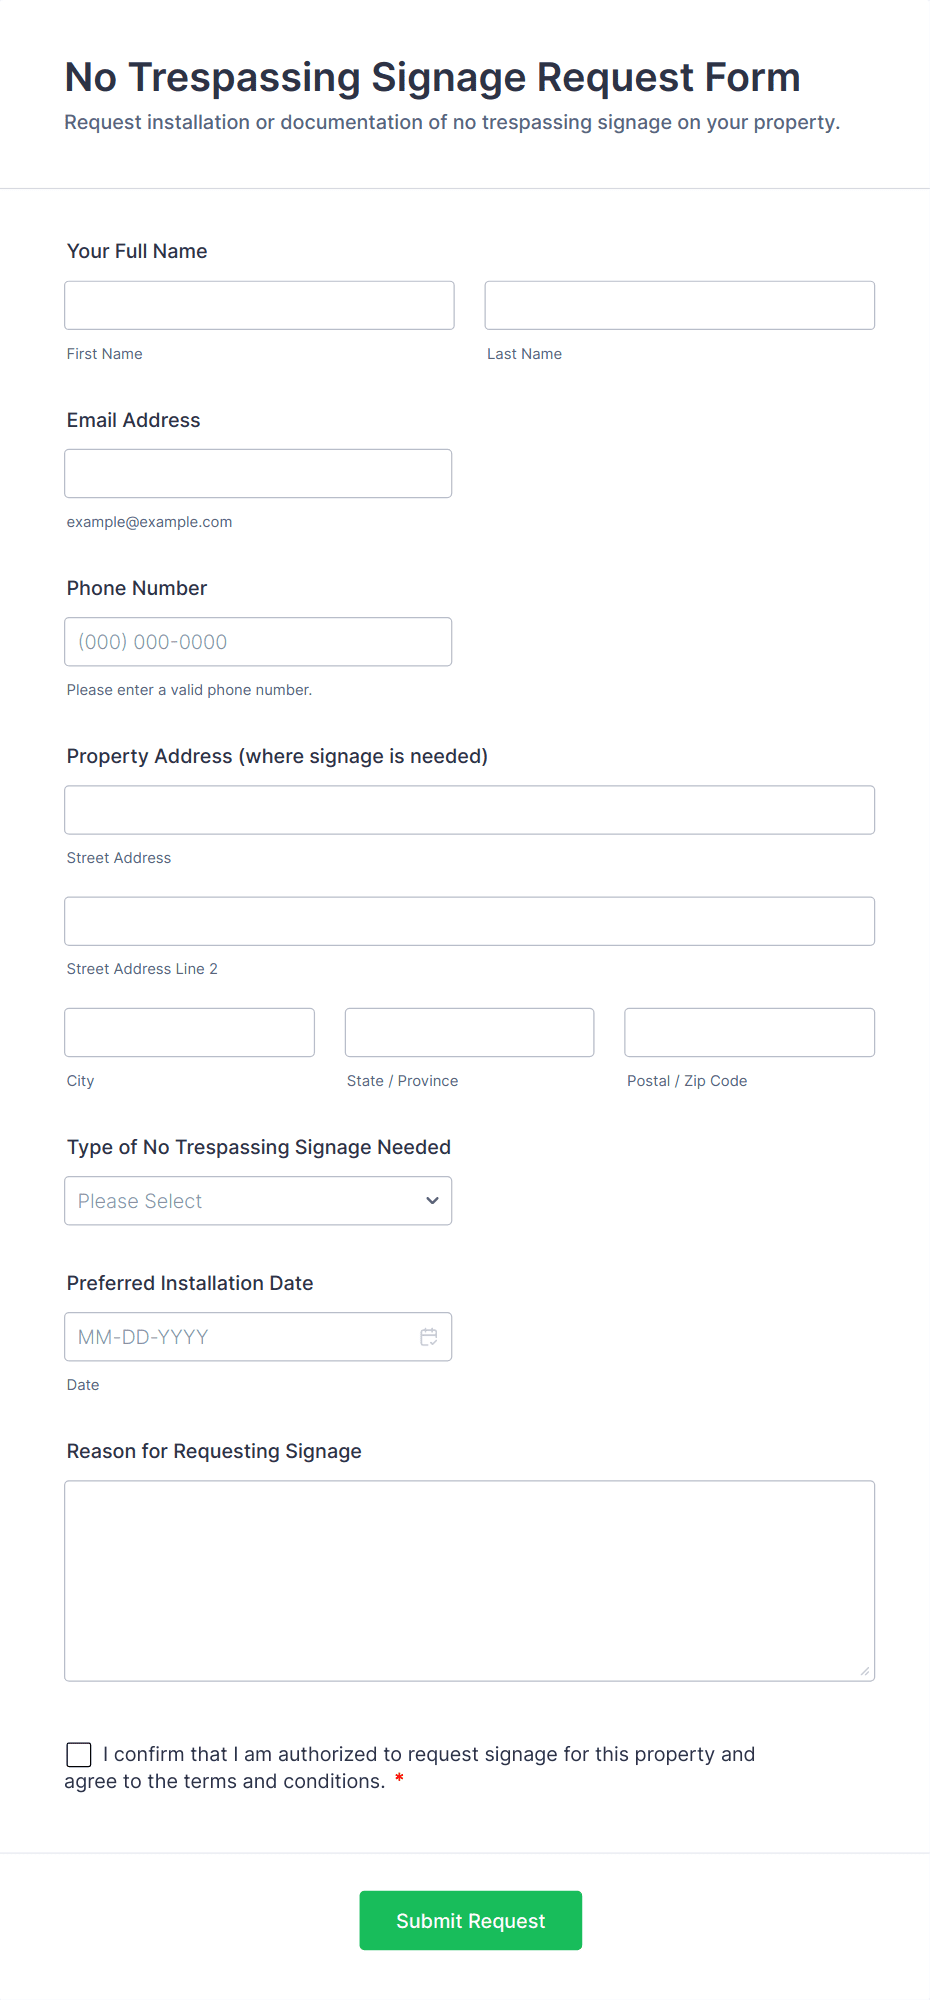This screenshot has width=930, height=2000.
Task: Click the Reason for Requesting Signage textarea
Action: coord(470,1581)
